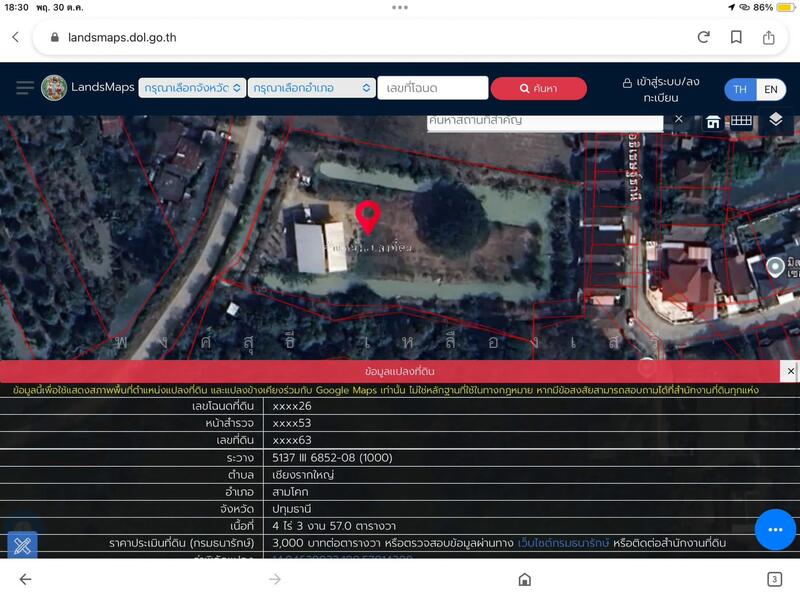The width and height of the screenshot is (800, 600).
Task: Click the เข้าสู่ระบบ/ลงทะเบียน login link
Action: (660, 90)
